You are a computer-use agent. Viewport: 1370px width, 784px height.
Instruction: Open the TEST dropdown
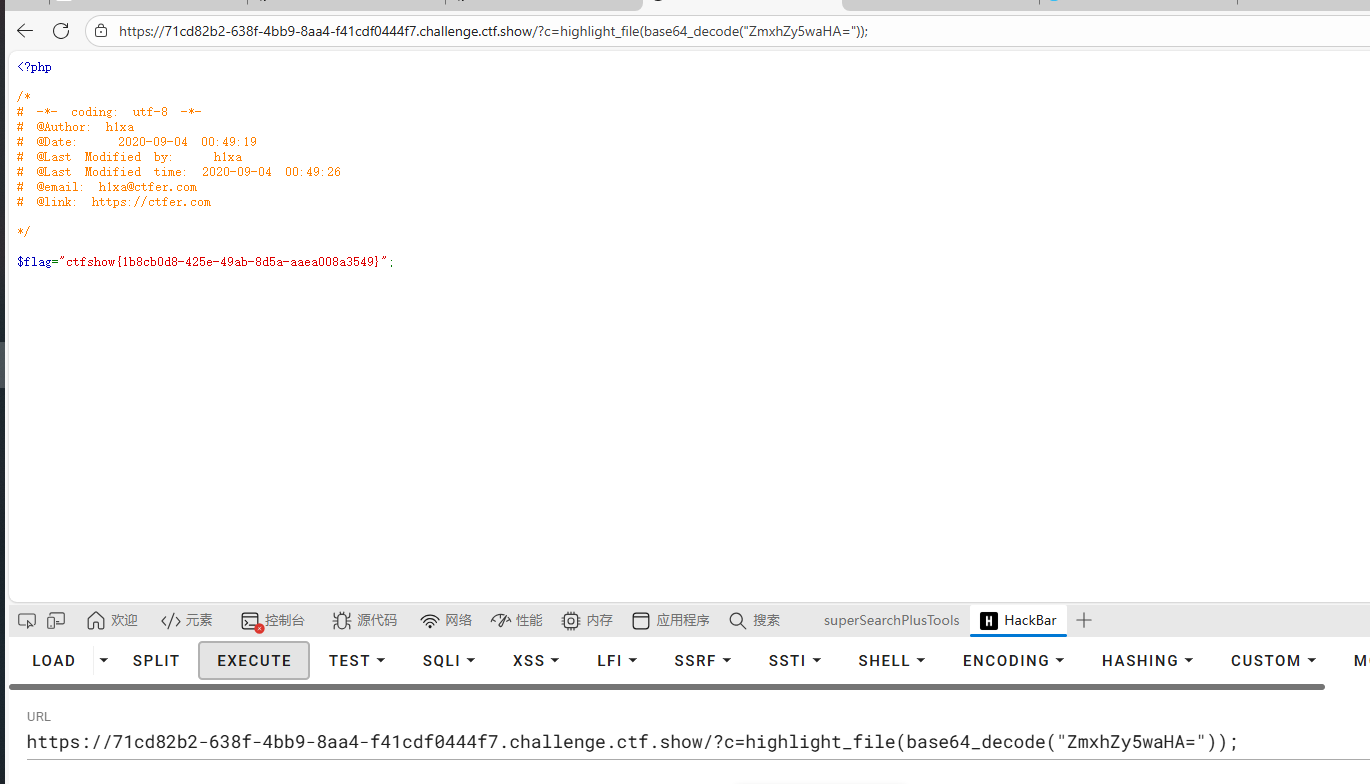(357, 661)
